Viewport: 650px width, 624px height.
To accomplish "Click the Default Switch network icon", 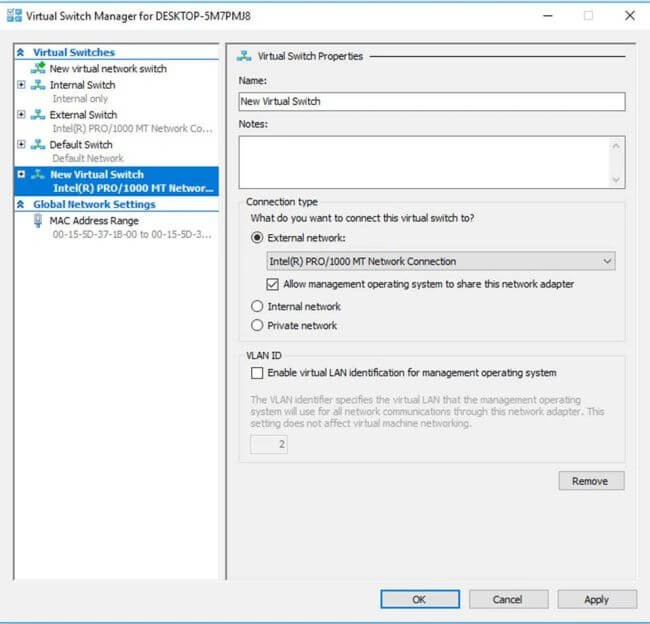I will coord(38,144).
